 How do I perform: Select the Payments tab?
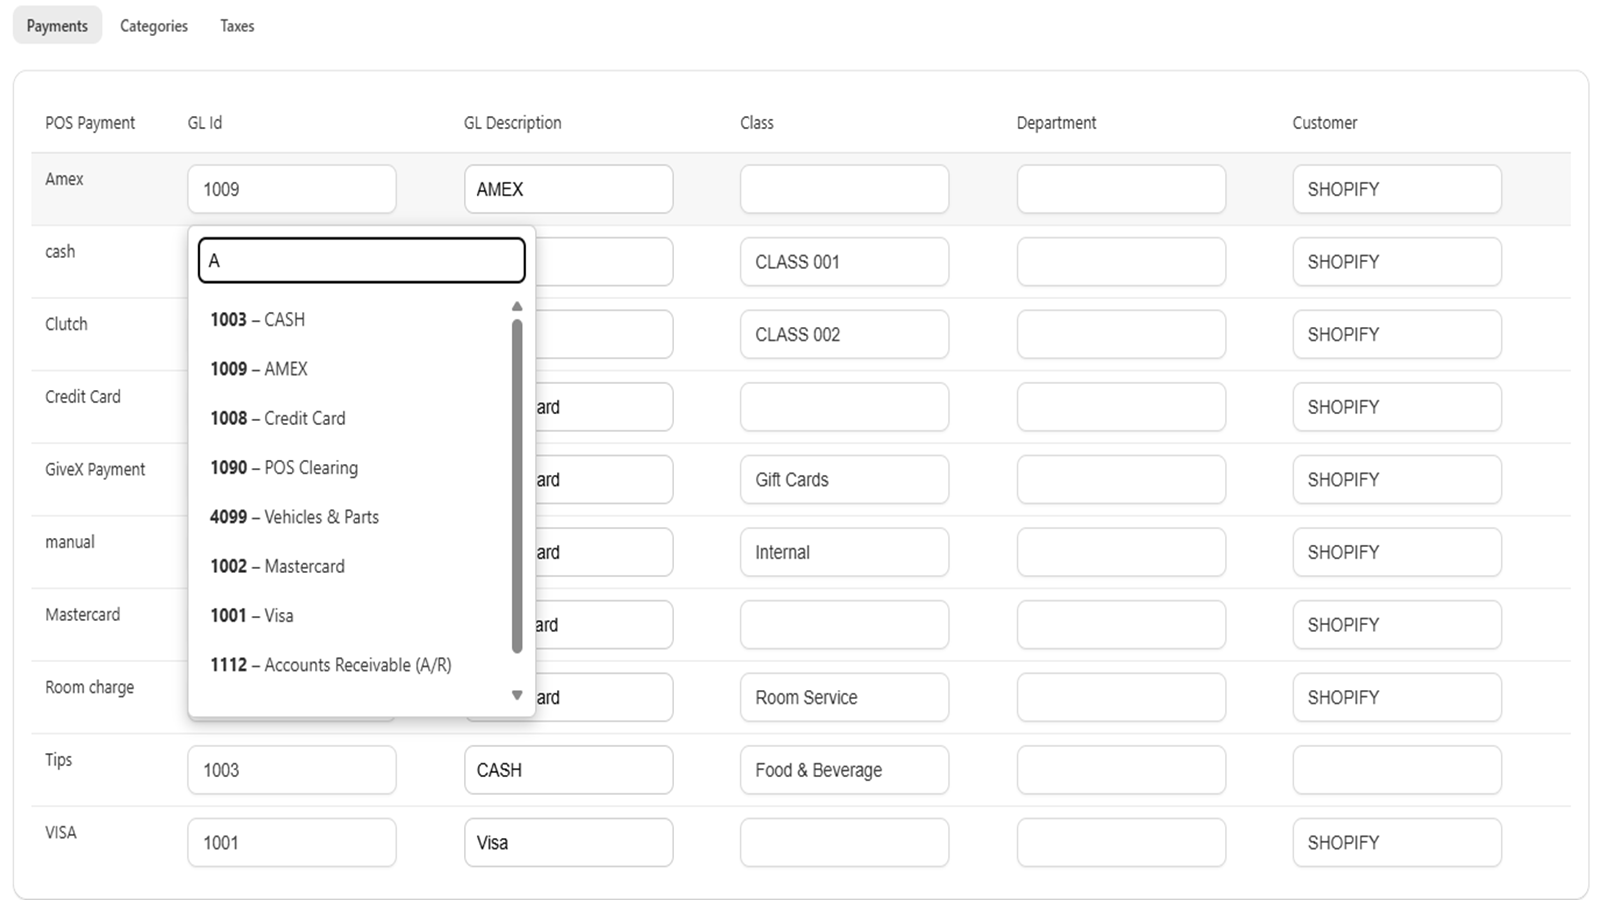tap(56, 25)
